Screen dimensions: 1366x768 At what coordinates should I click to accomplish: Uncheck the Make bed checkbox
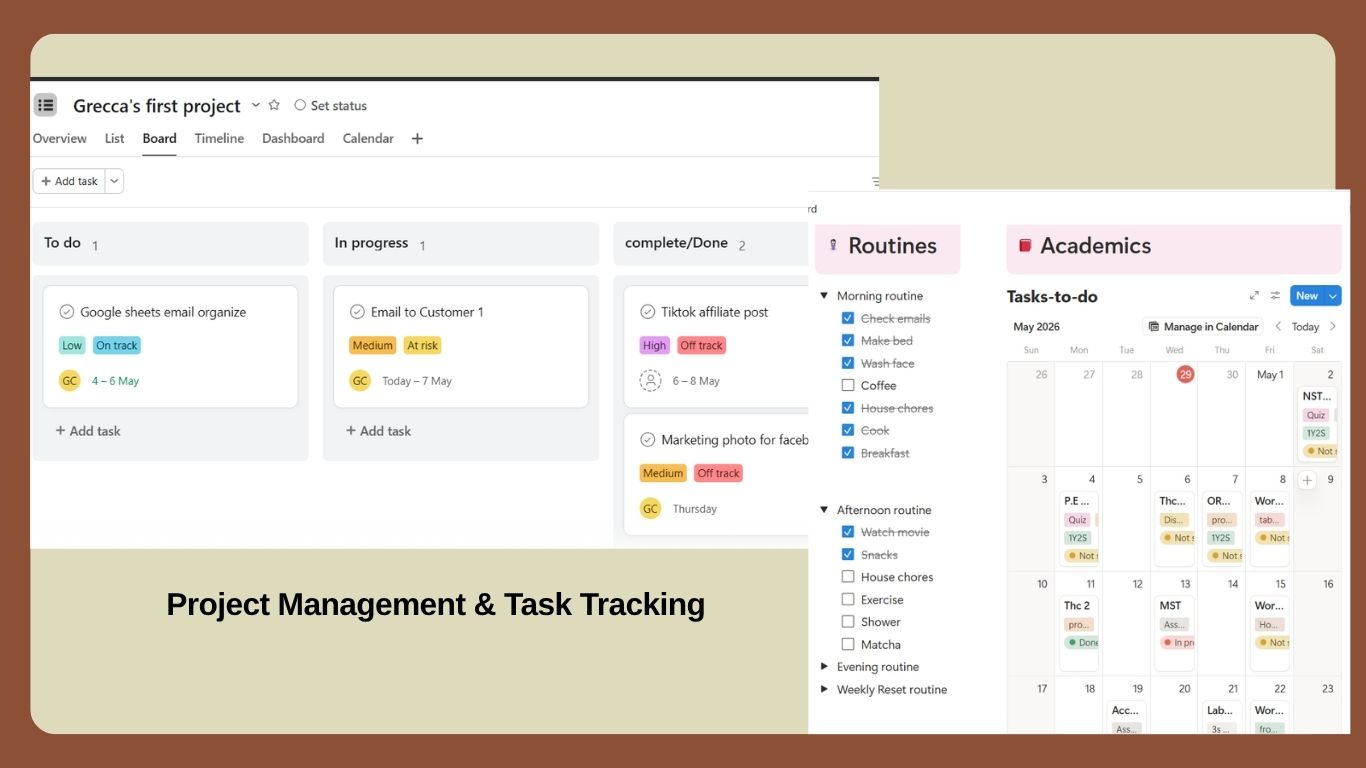pyautogui.click(x=848, y=340)
